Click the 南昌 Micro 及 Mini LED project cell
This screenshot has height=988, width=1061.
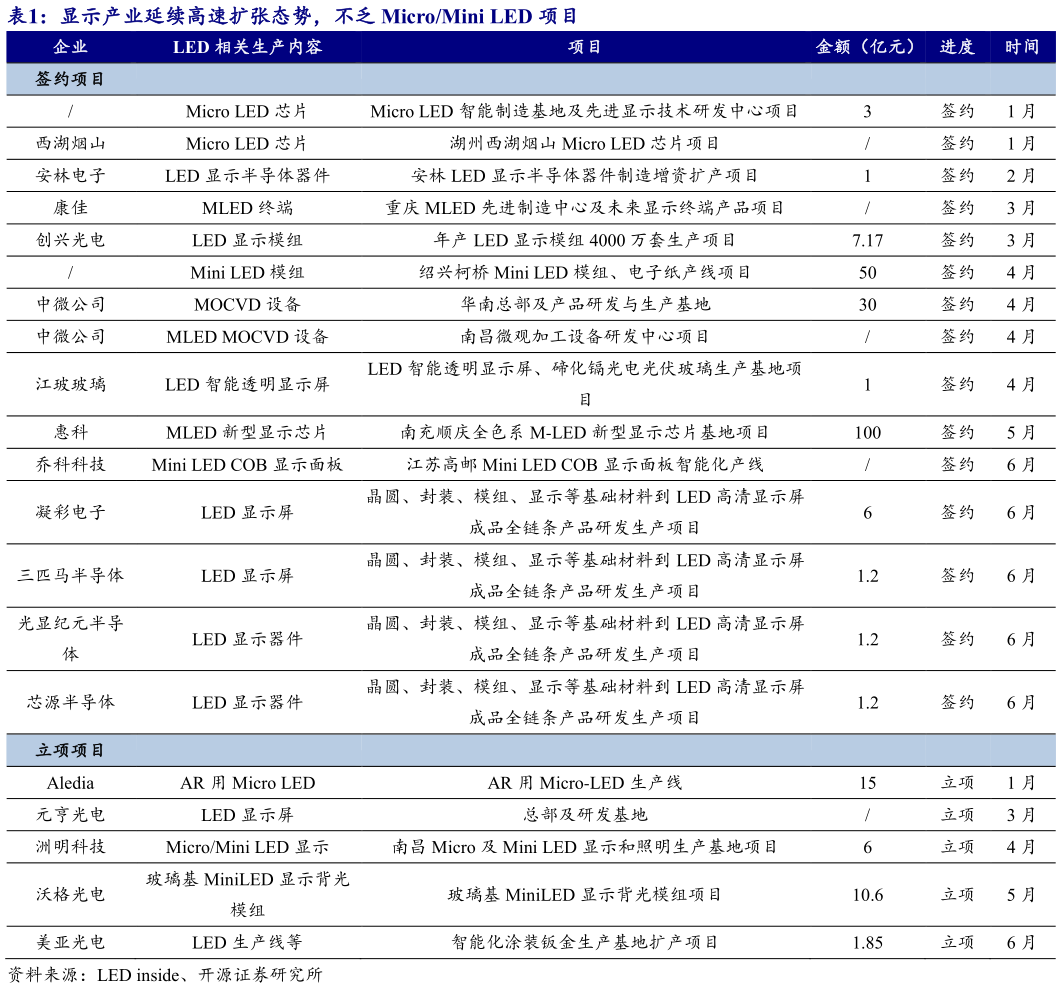click(x=584, y=847)
